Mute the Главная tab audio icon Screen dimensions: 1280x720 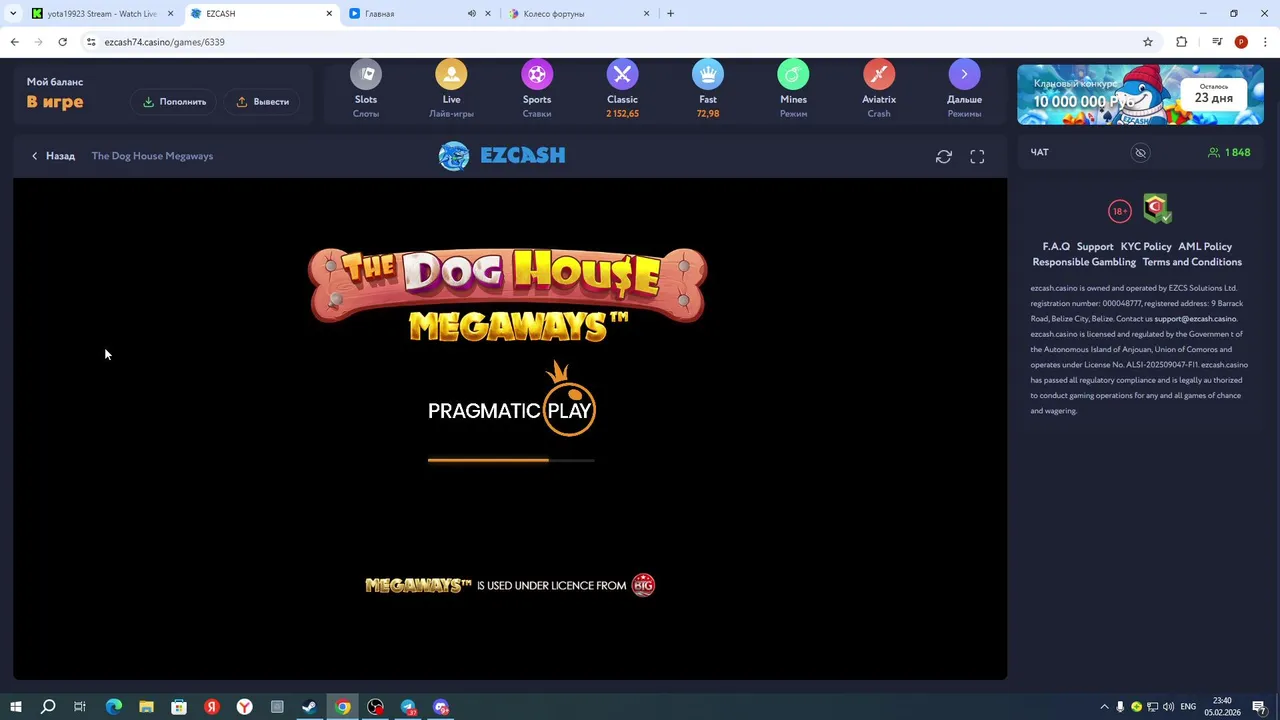(471, 14)
